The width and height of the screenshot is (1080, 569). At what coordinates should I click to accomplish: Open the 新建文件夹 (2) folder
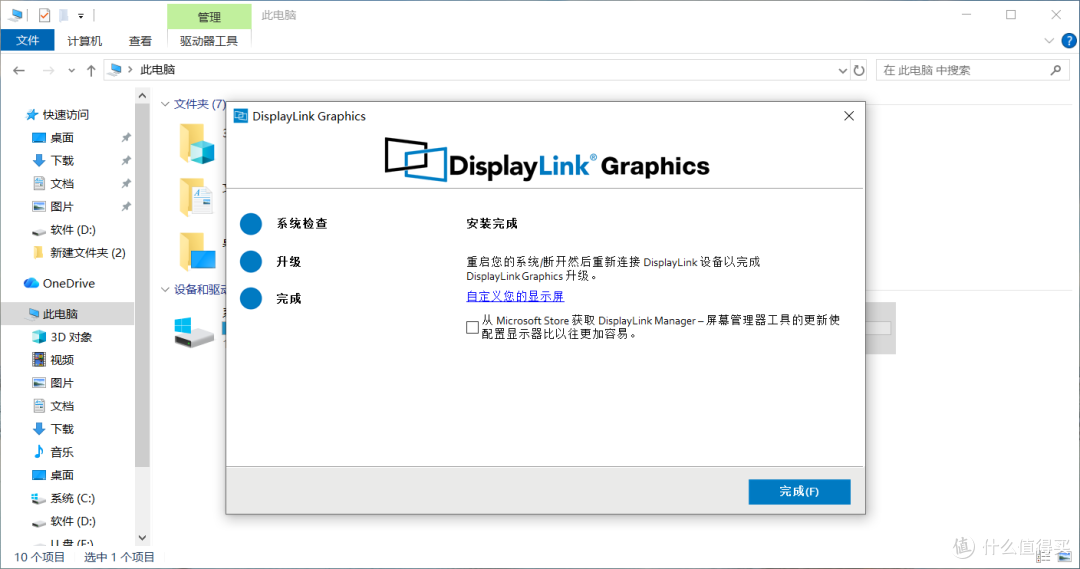click(x=87, y=253)
